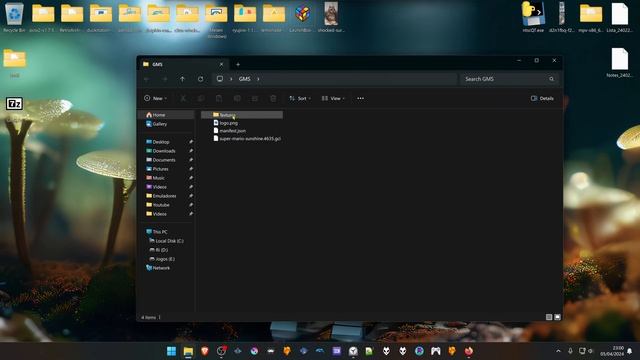Image resolution: width=640 pixels, height=360 pixels.
Task: Open the Sort dropdown
Action: (300, 98)
